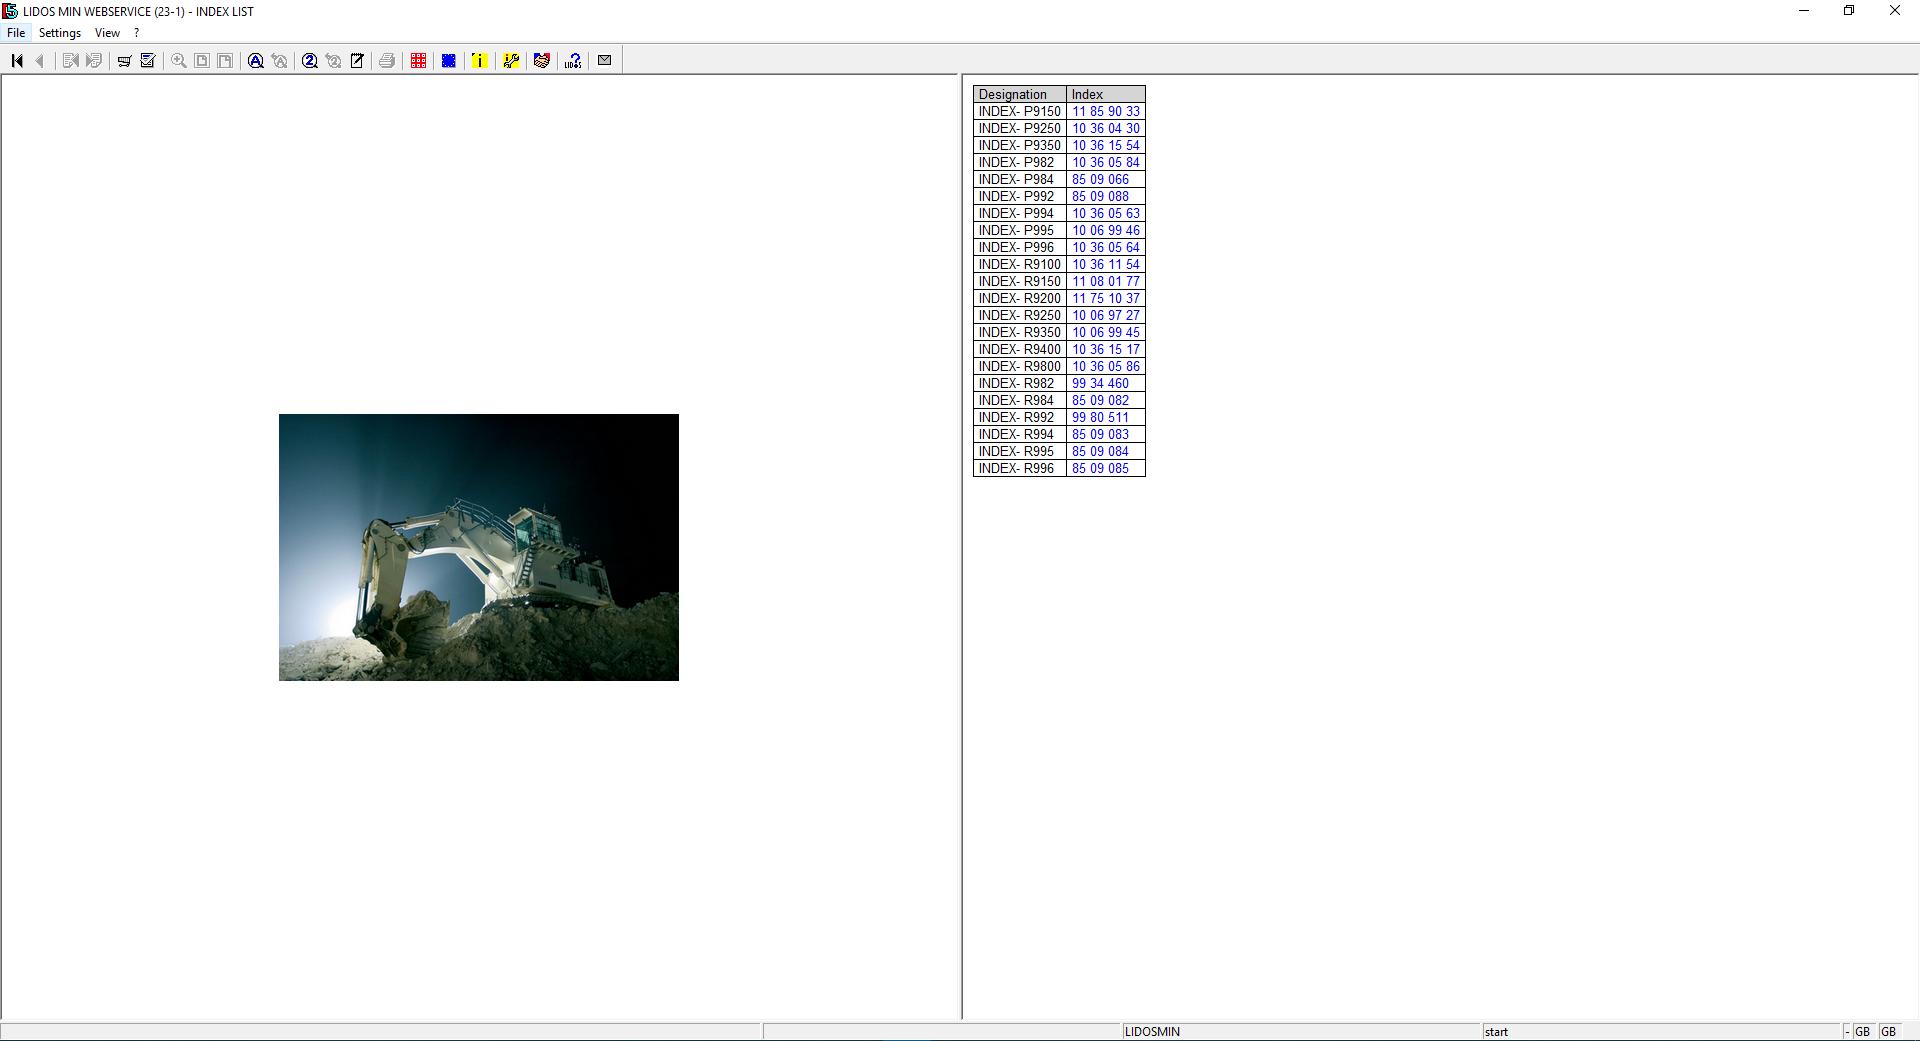Open the File menu
The image size is (1920, 1041).
(x=16, y=33)
